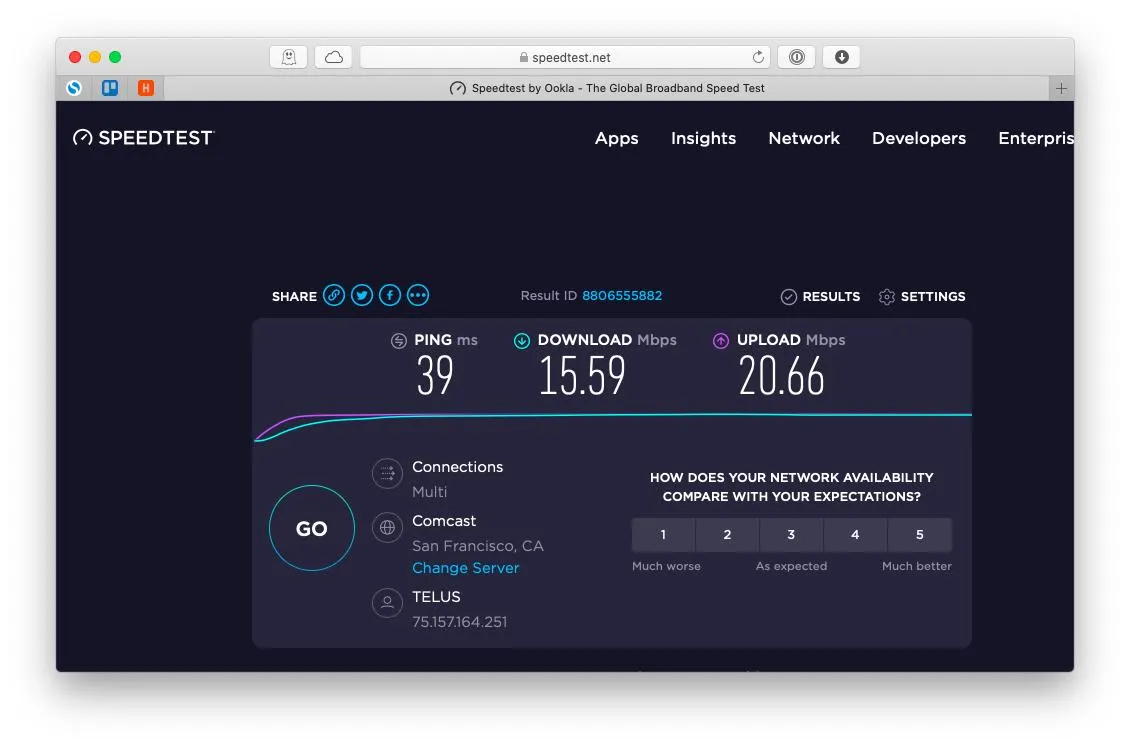Rate network availability as 2
This screenshot has width=1130, height=746.
coord(727,535)
